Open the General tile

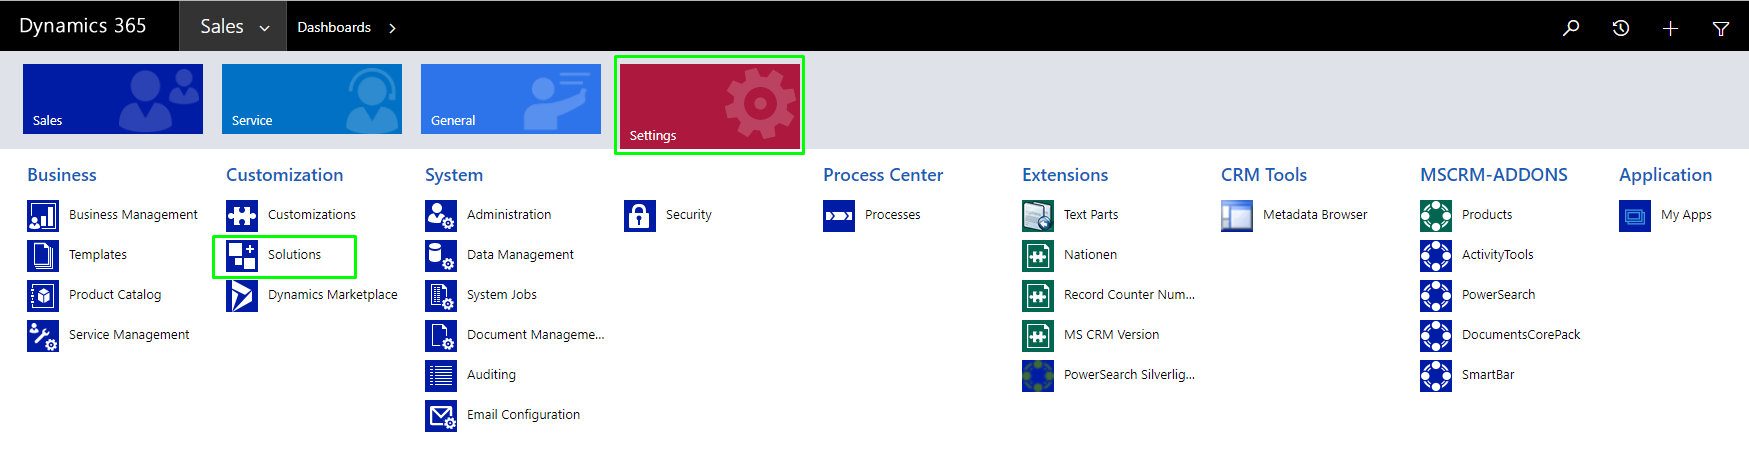(x=511, y=99)
